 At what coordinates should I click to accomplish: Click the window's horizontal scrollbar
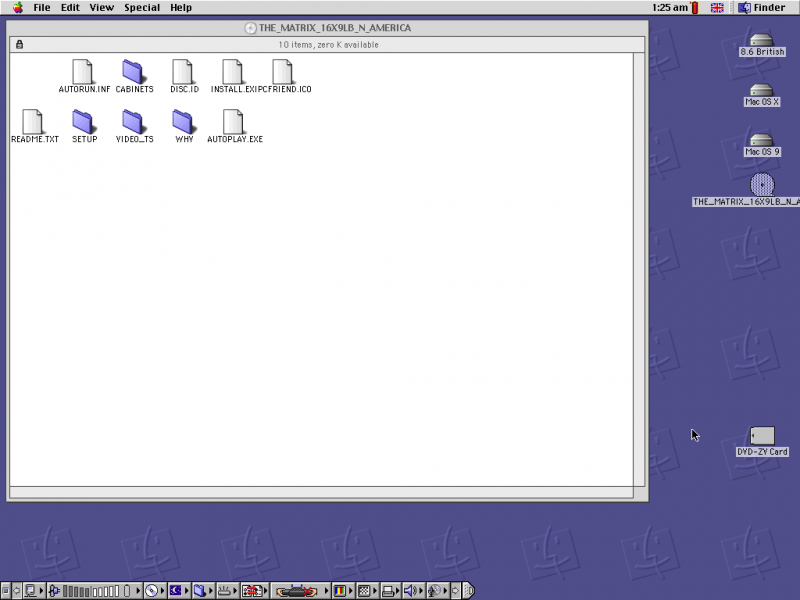321,492
